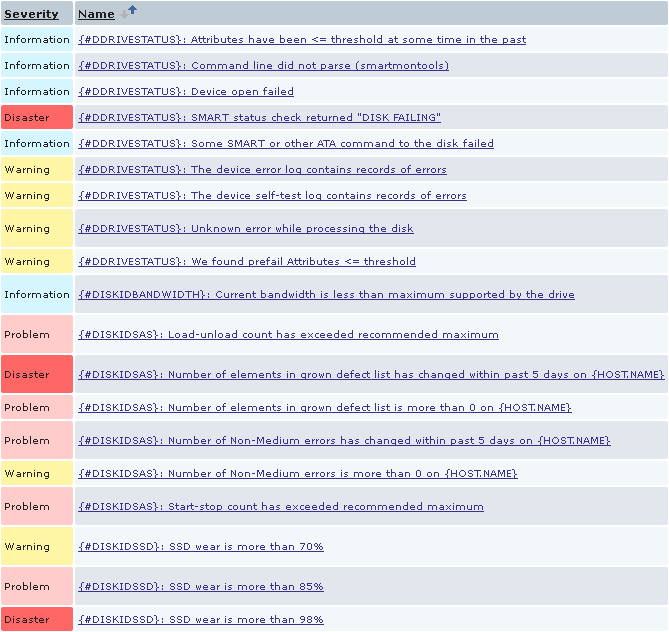The image size is (669, 632).
Task: Click Disaster severity cell of 'SSD wear is more than 98%' row
Action: (x=37, y=619)
